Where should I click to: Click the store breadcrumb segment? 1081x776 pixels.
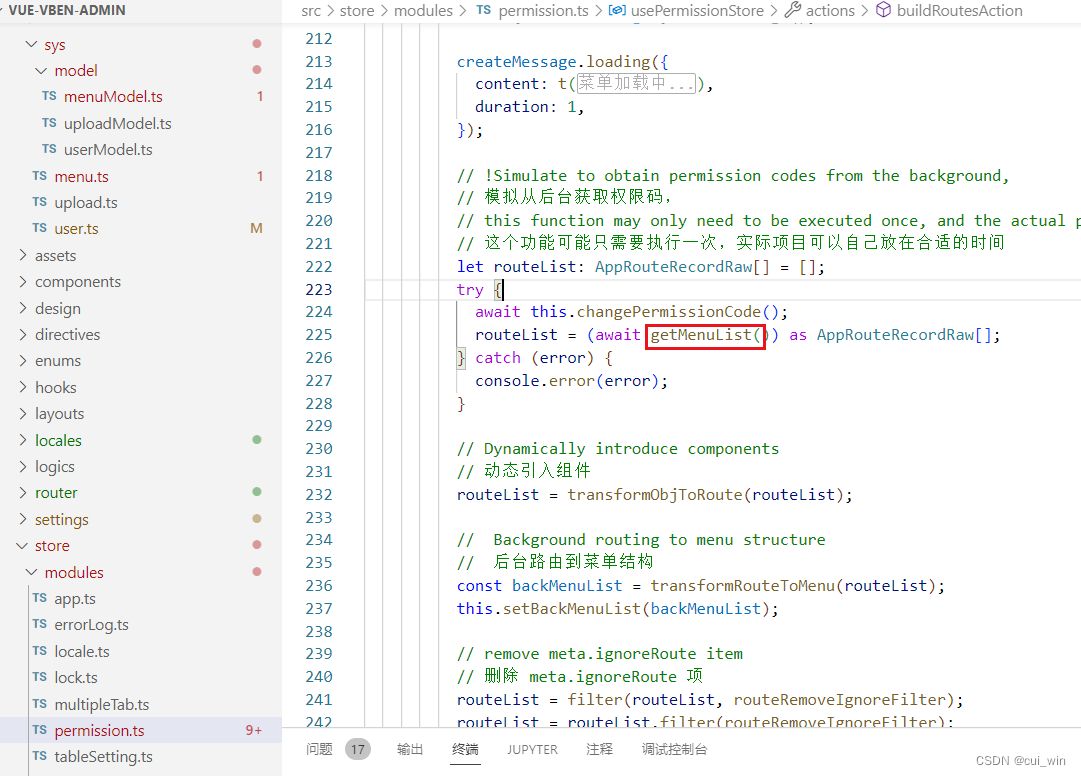pyautogui.click(x=357, y=10)
